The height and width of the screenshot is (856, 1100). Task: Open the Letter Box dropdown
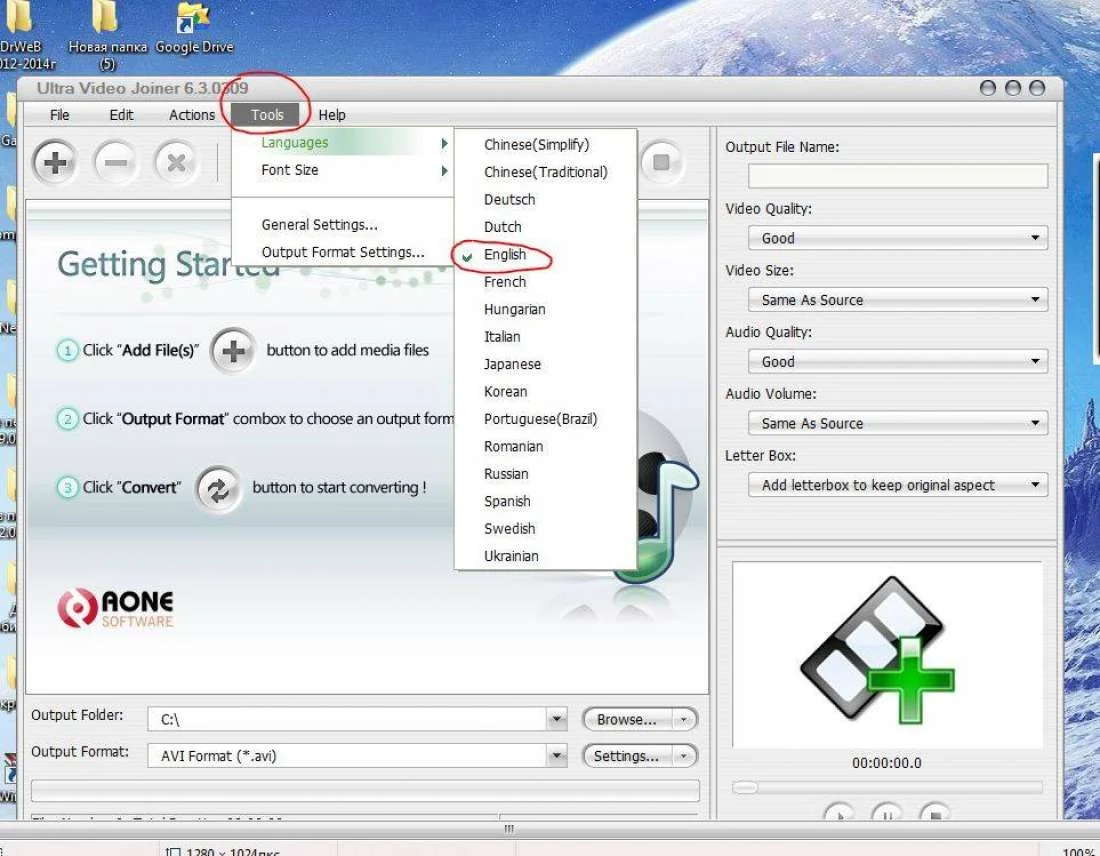[x=898, y=485]
